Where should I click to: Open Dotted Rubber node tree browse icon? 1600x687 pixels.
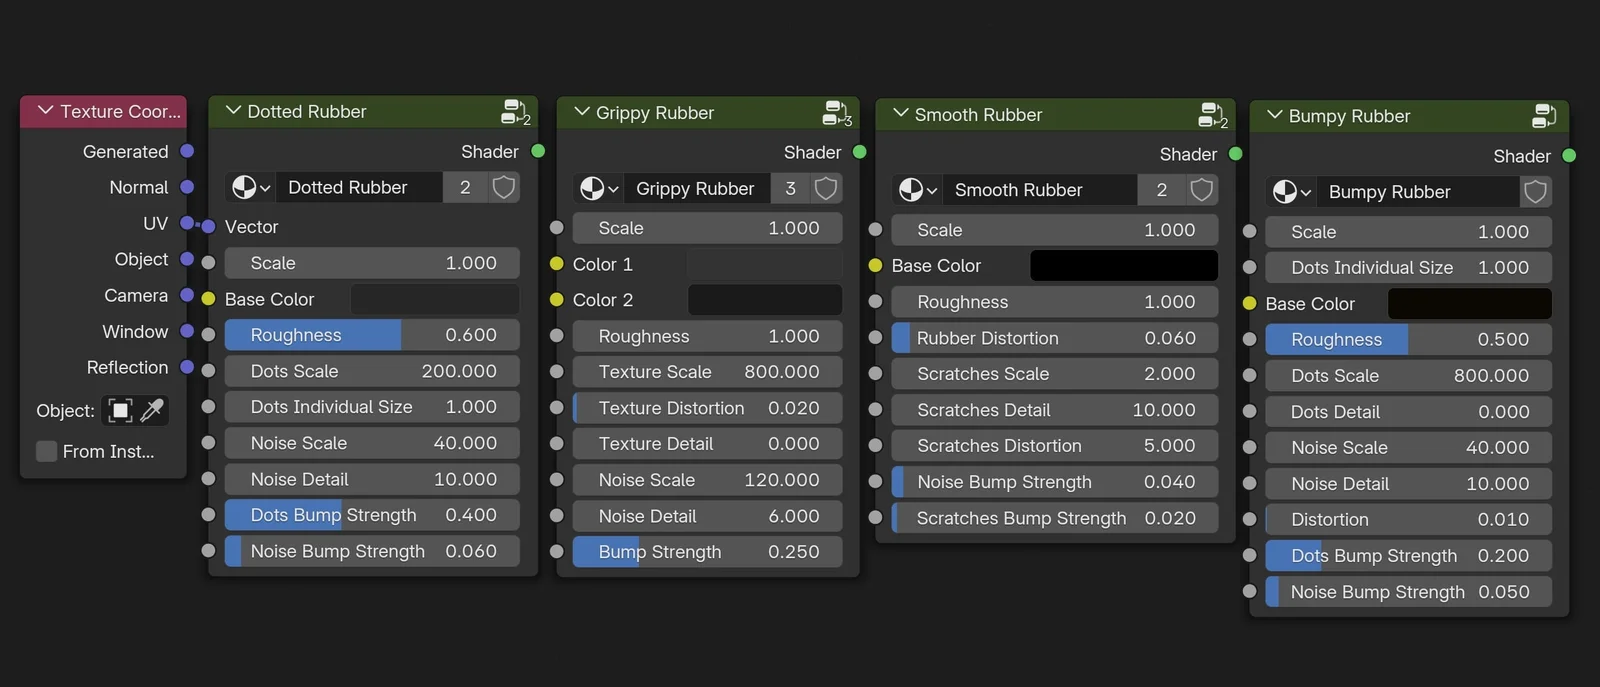coord(251,187)
